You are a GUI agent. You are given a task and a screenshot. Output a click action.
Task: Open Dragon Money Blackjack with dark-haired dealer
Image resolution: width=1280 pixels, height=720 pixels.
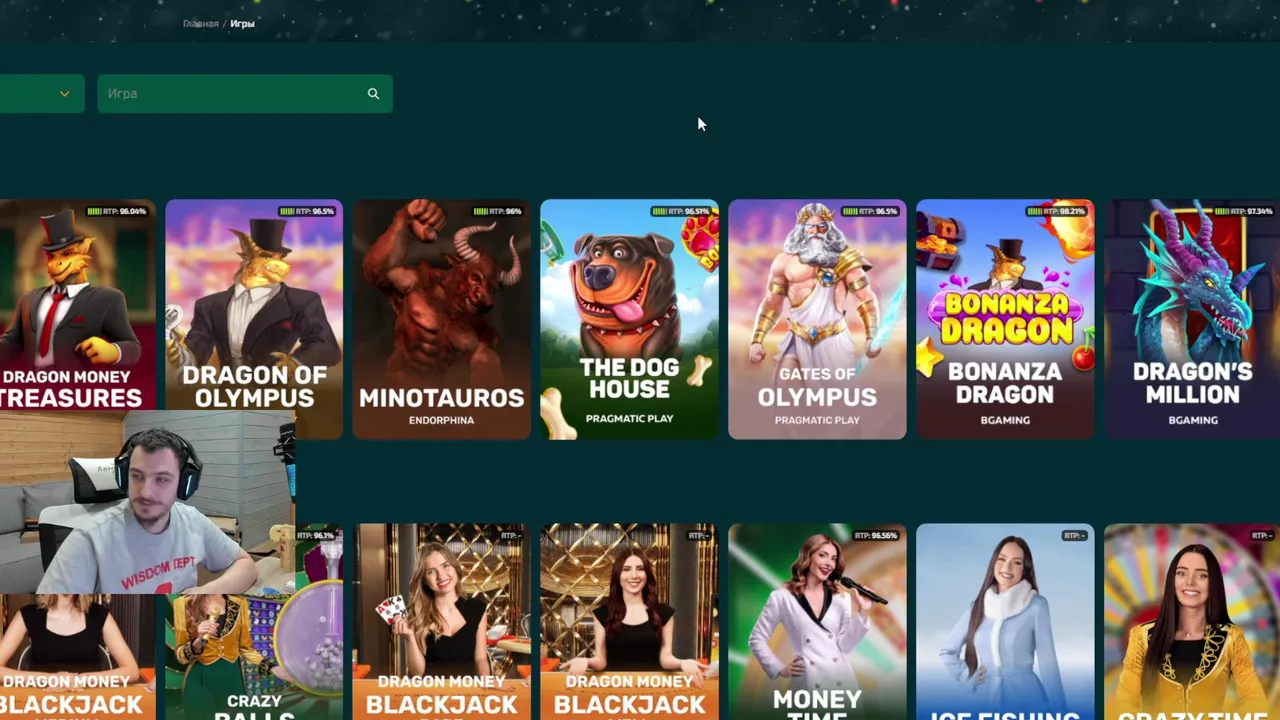point(629,622)
